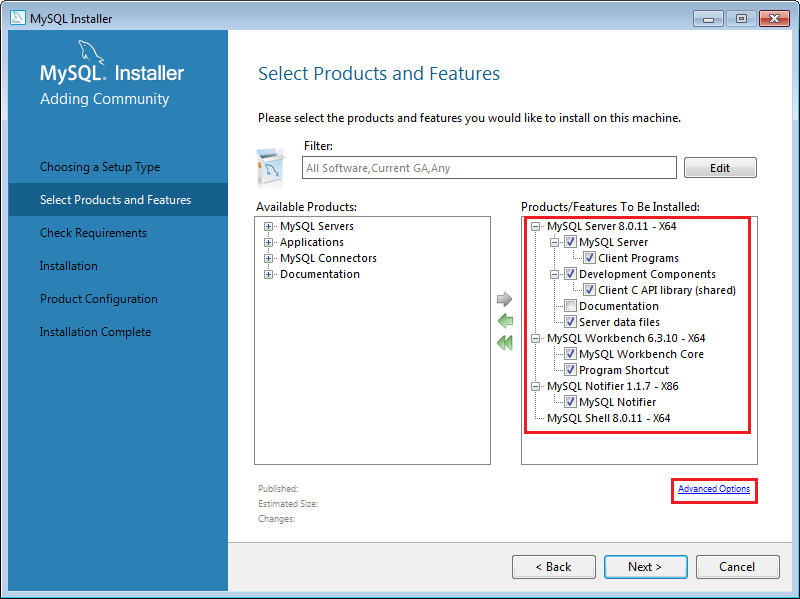Click the MySQL Installer title bar icon
The image size is (800, 599).
[x=17, y=18]
